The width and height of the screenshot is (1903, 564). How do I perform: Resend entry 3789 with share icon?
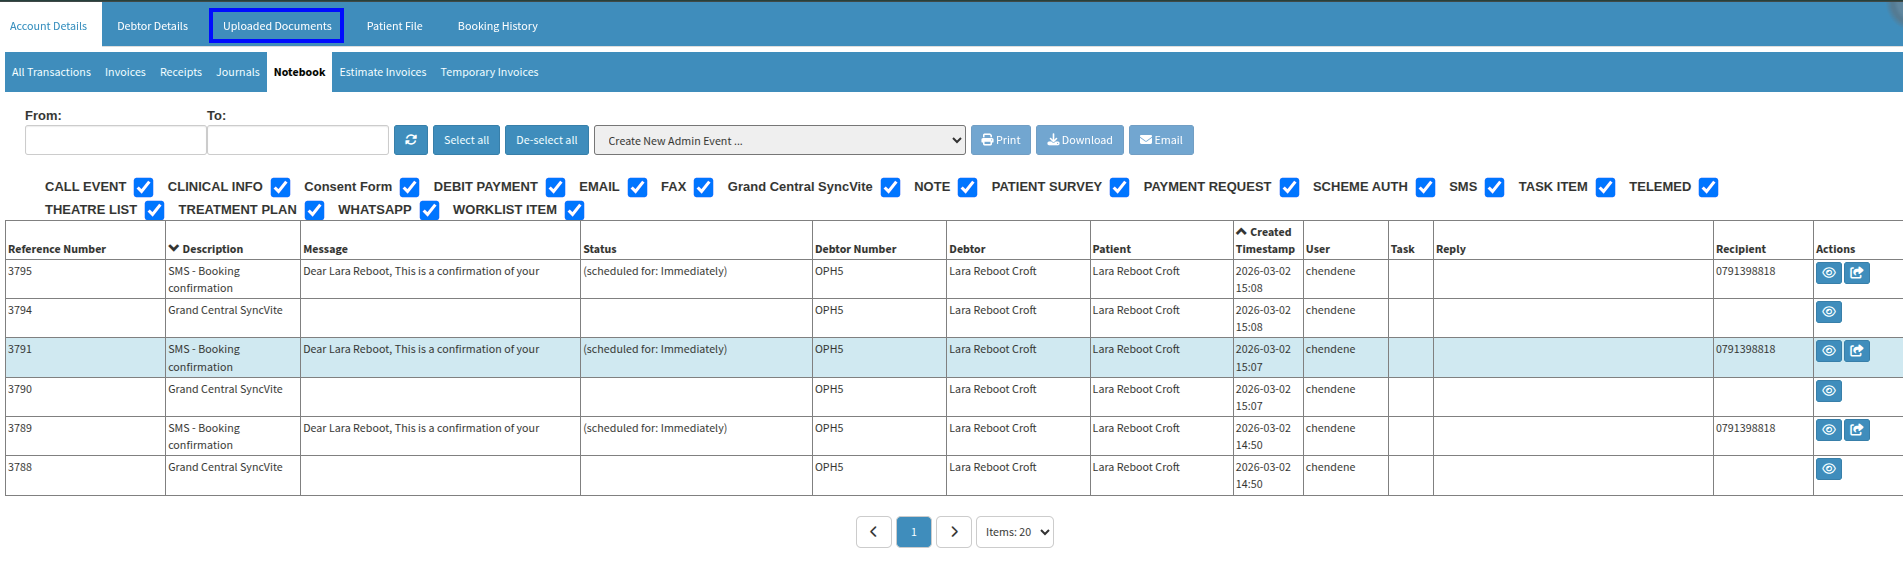1857,430
